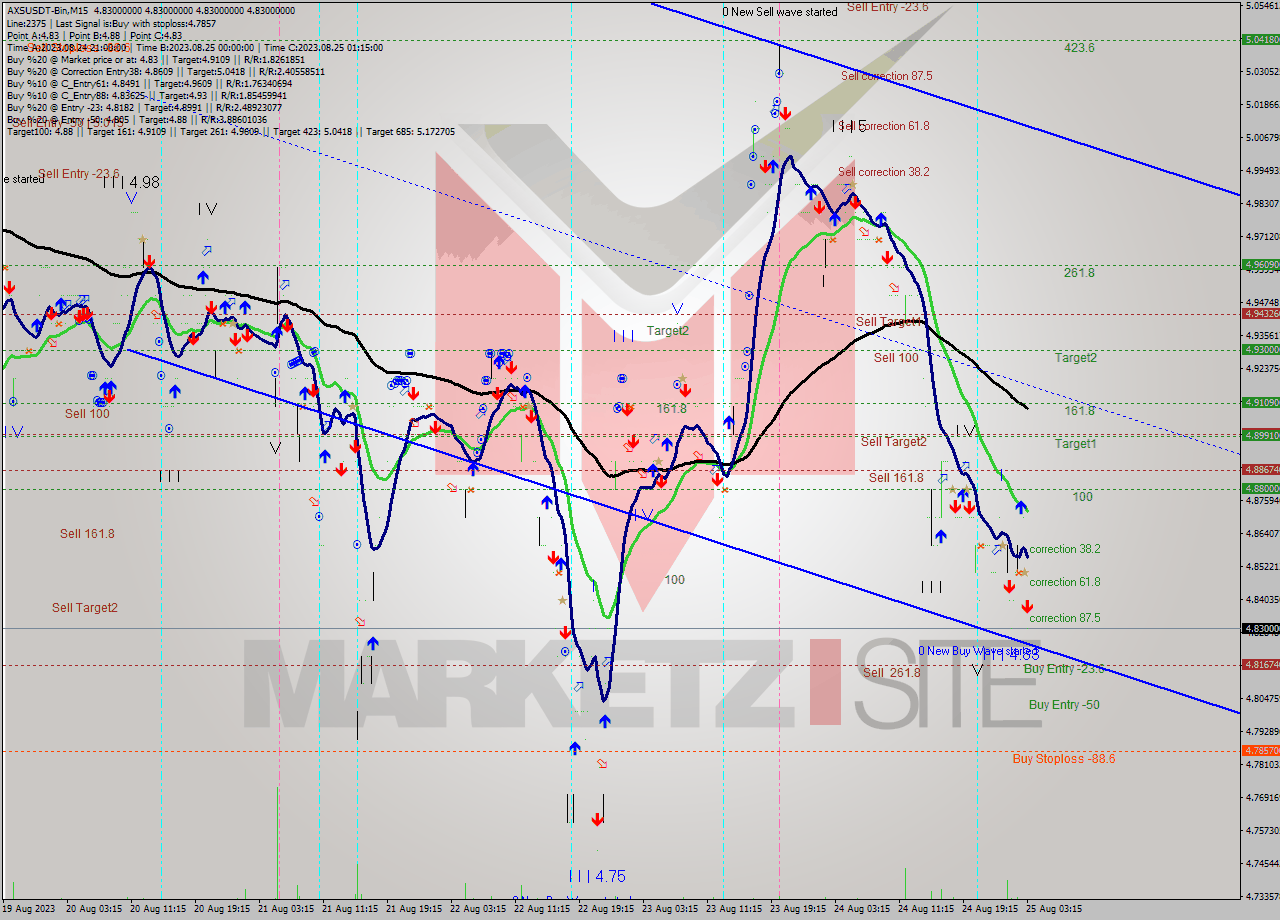Click the III 4.75 wave label
The width and height of the screenshot is (1280, 920).
(x=597, y=876)
